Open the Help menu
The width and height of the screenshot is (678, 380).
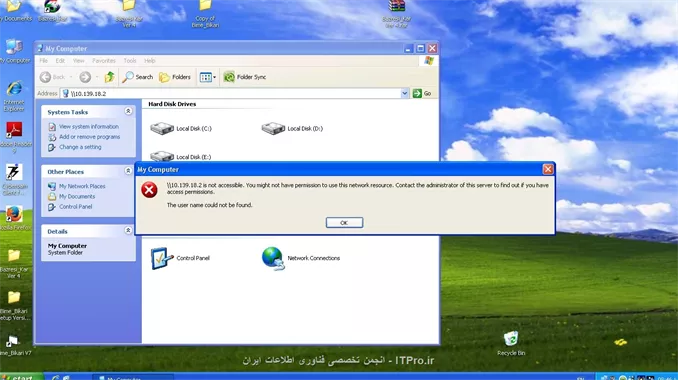(x=150, y=61)
